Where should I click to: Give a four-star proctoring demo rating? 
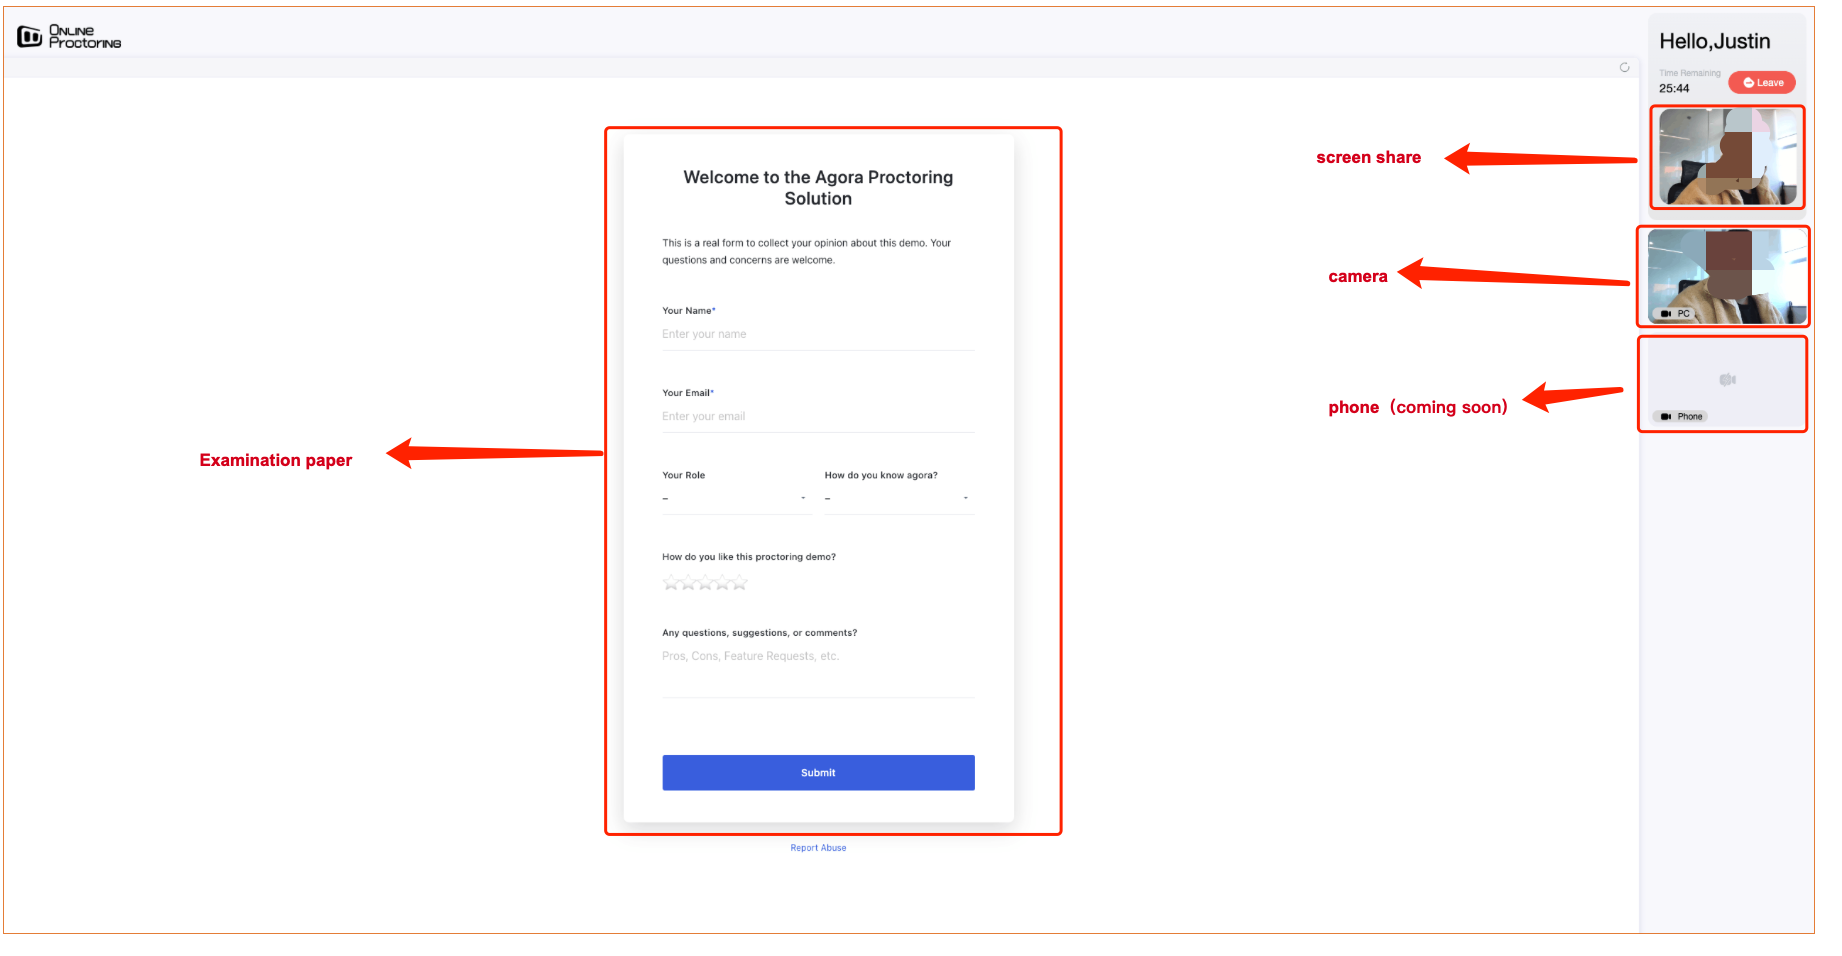[x=723, y=583]
